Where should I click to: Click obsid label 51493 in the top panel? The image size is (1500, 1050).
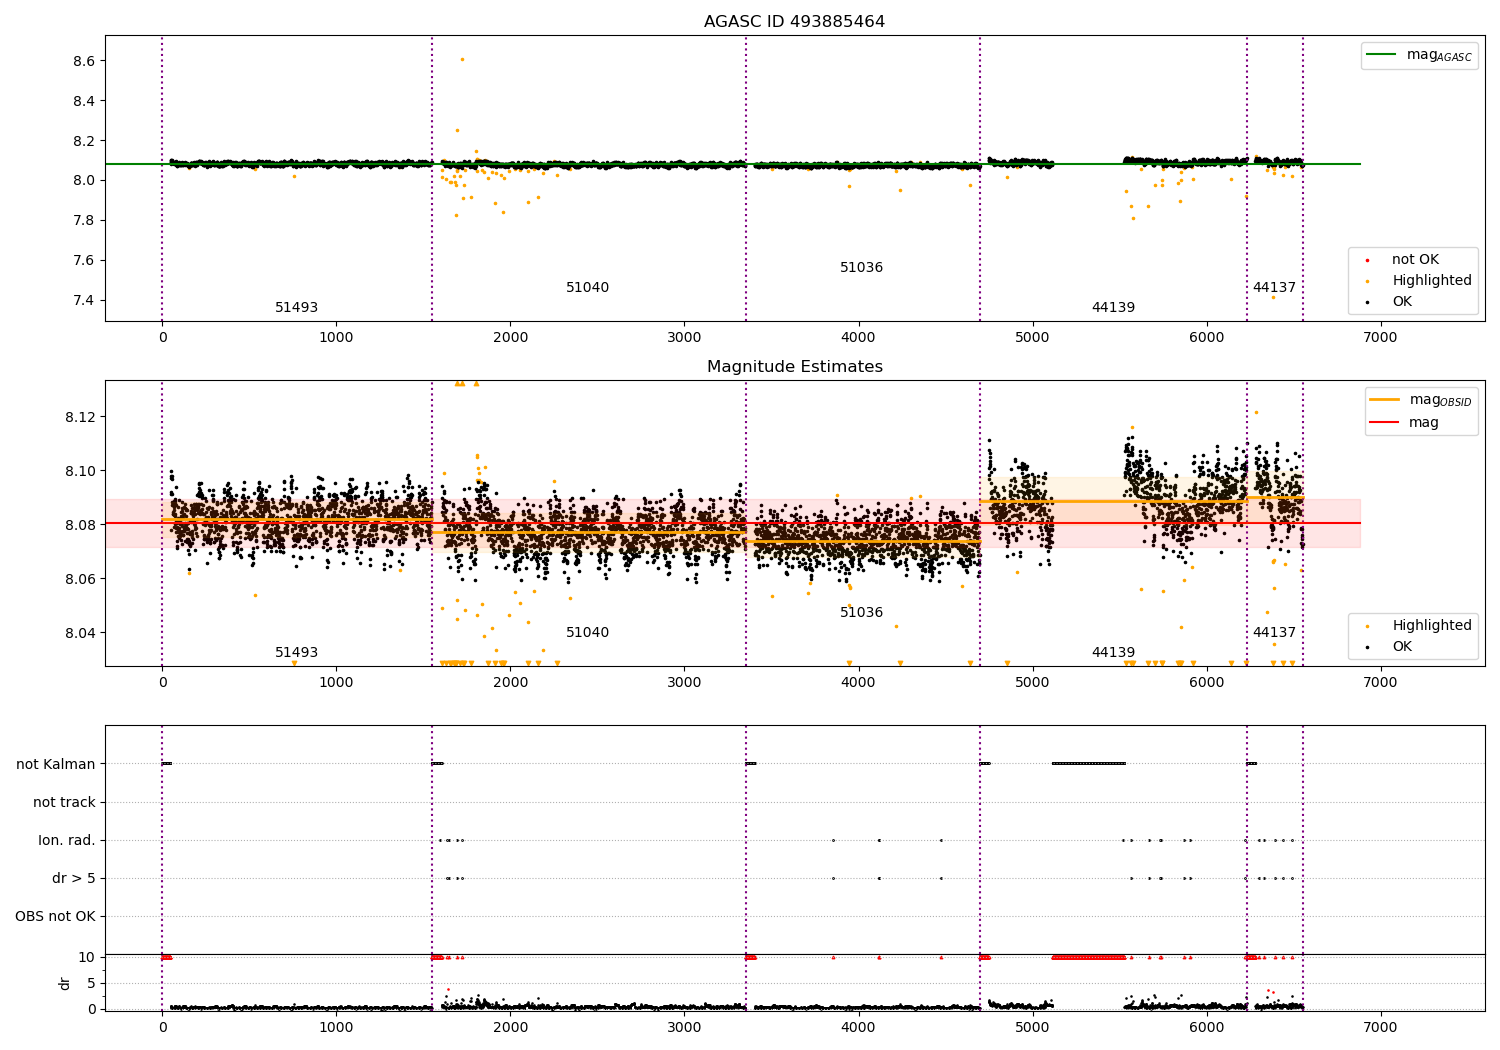(x=296, y=308)
